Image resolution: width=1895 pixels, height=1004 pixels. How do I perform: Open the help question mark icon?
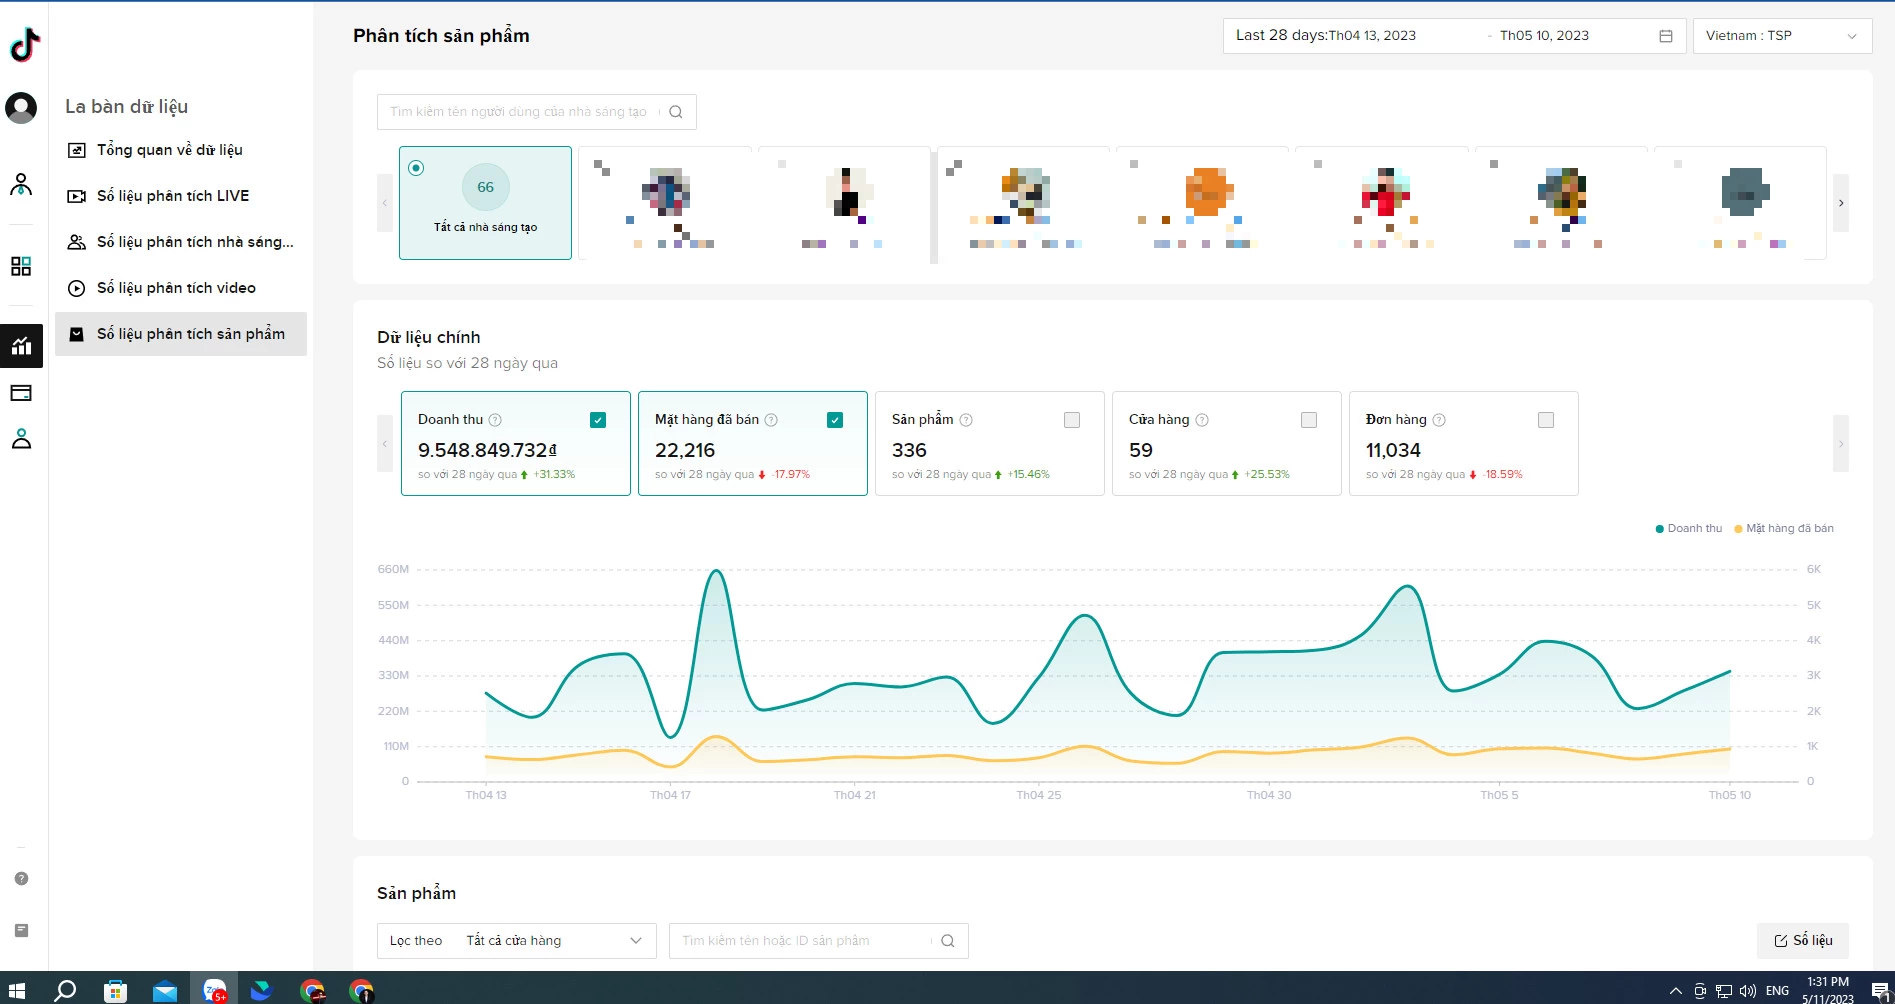21,878
